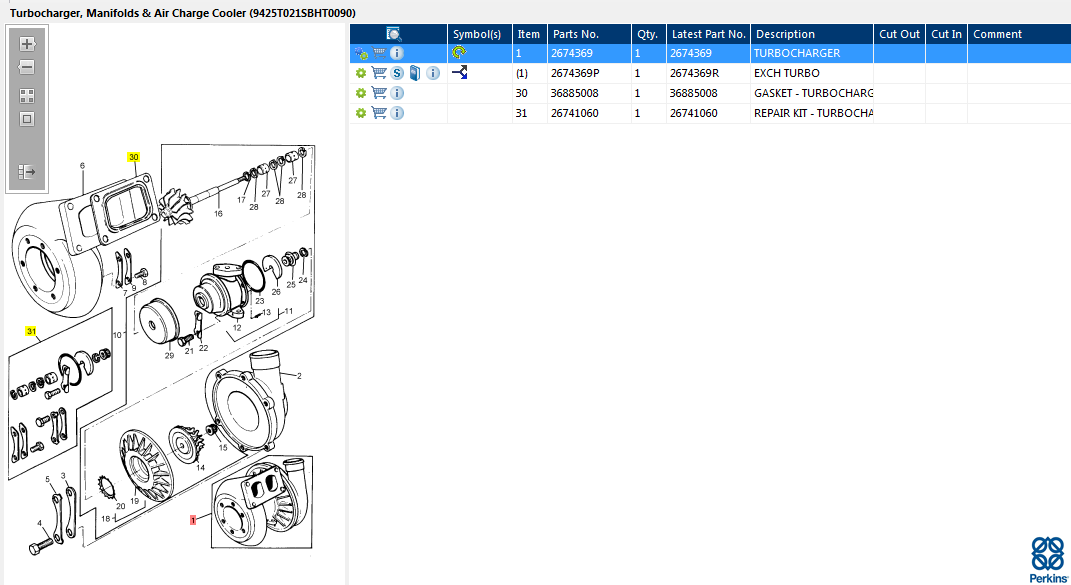The height and width of the screenshot is (585, 1071).
Task: Open the book icon in EXCH TURBO row
Action: tap(415, 73)
